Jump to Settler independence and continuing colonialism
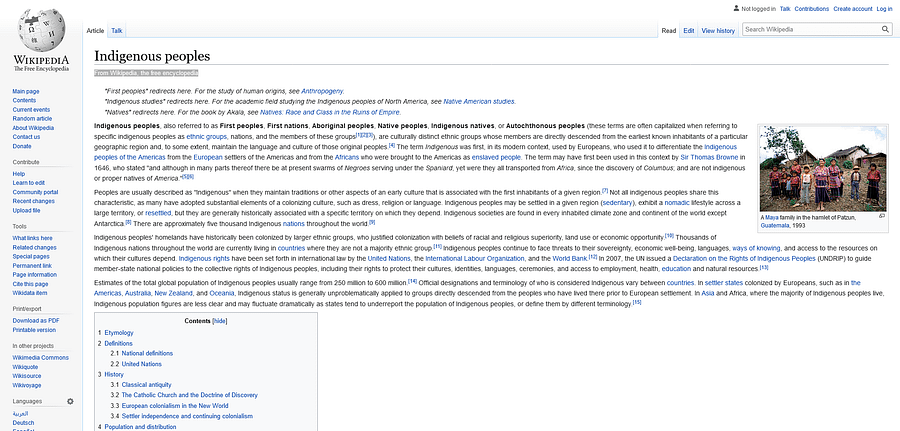 tap(187, 416)
